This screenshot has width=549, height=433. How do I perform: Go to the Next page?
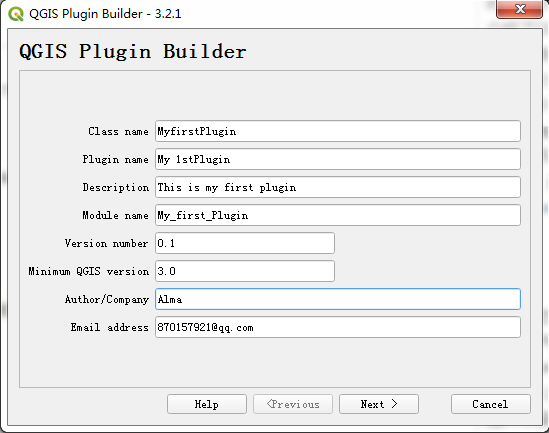379,404
